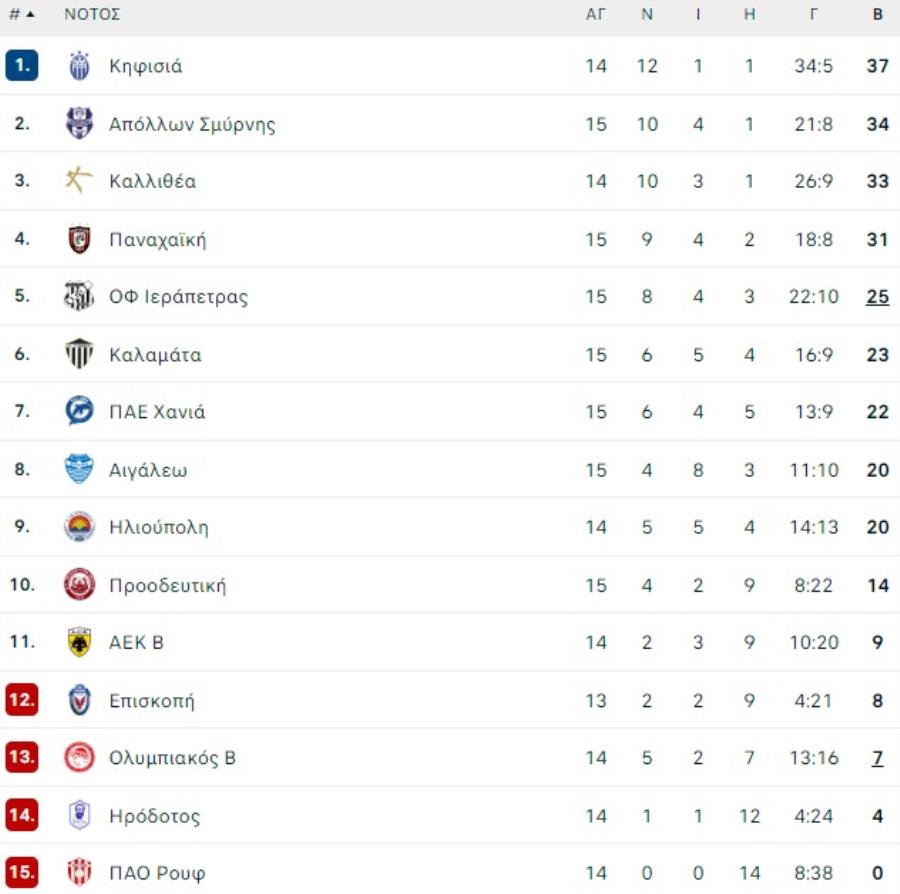This screenshot has height=894, width=900.
Task: Click the Κηφισιά team crest icon
Action: tap(79, 65)
